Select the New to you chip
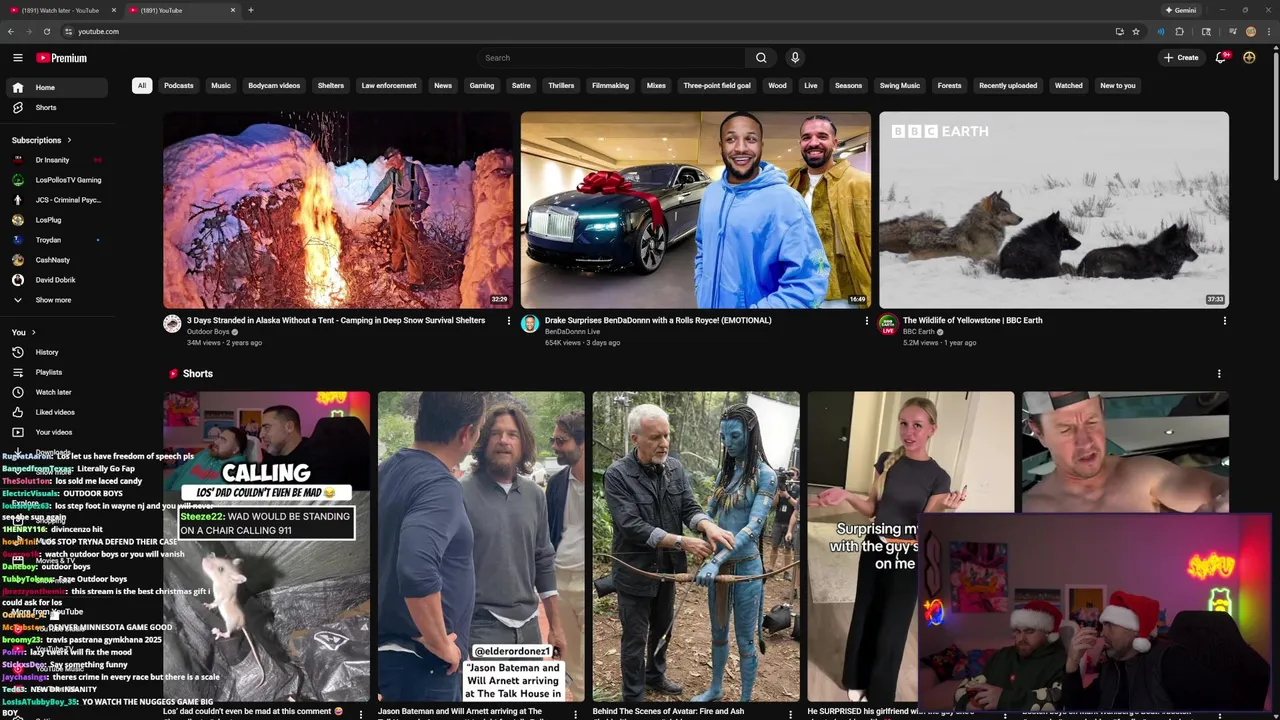 point(1118,86)
